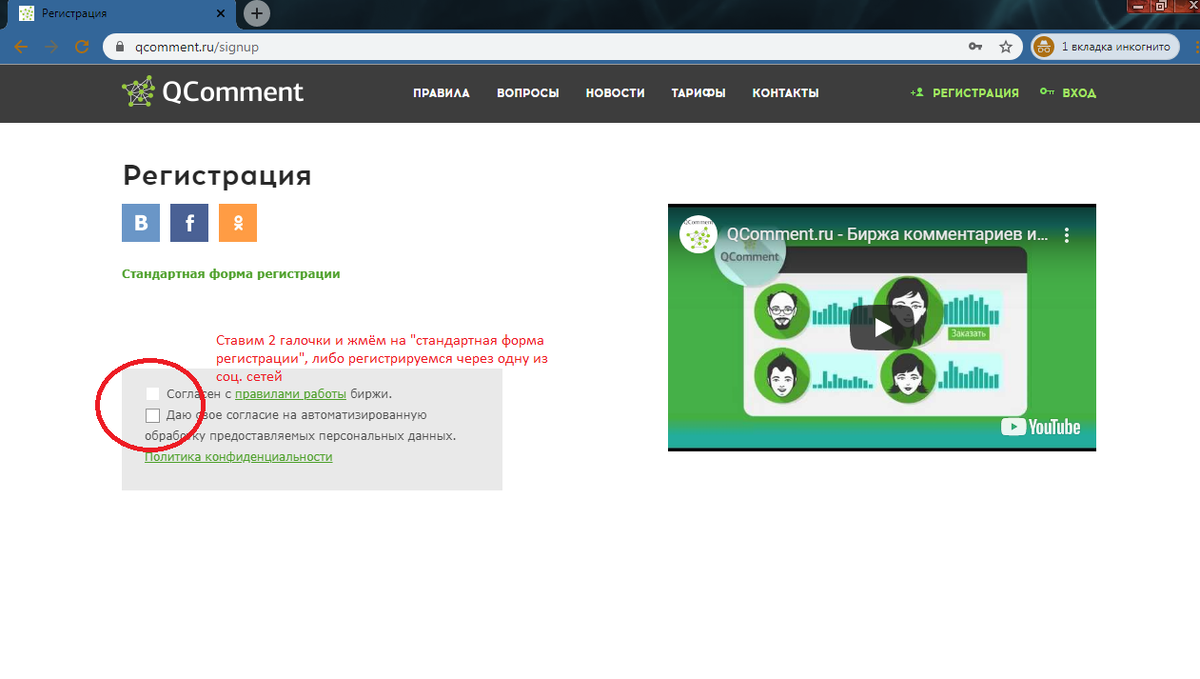
Task: Open the Политика конфиденциальности link
Action: pyautogui.click(x=239, y=456)
